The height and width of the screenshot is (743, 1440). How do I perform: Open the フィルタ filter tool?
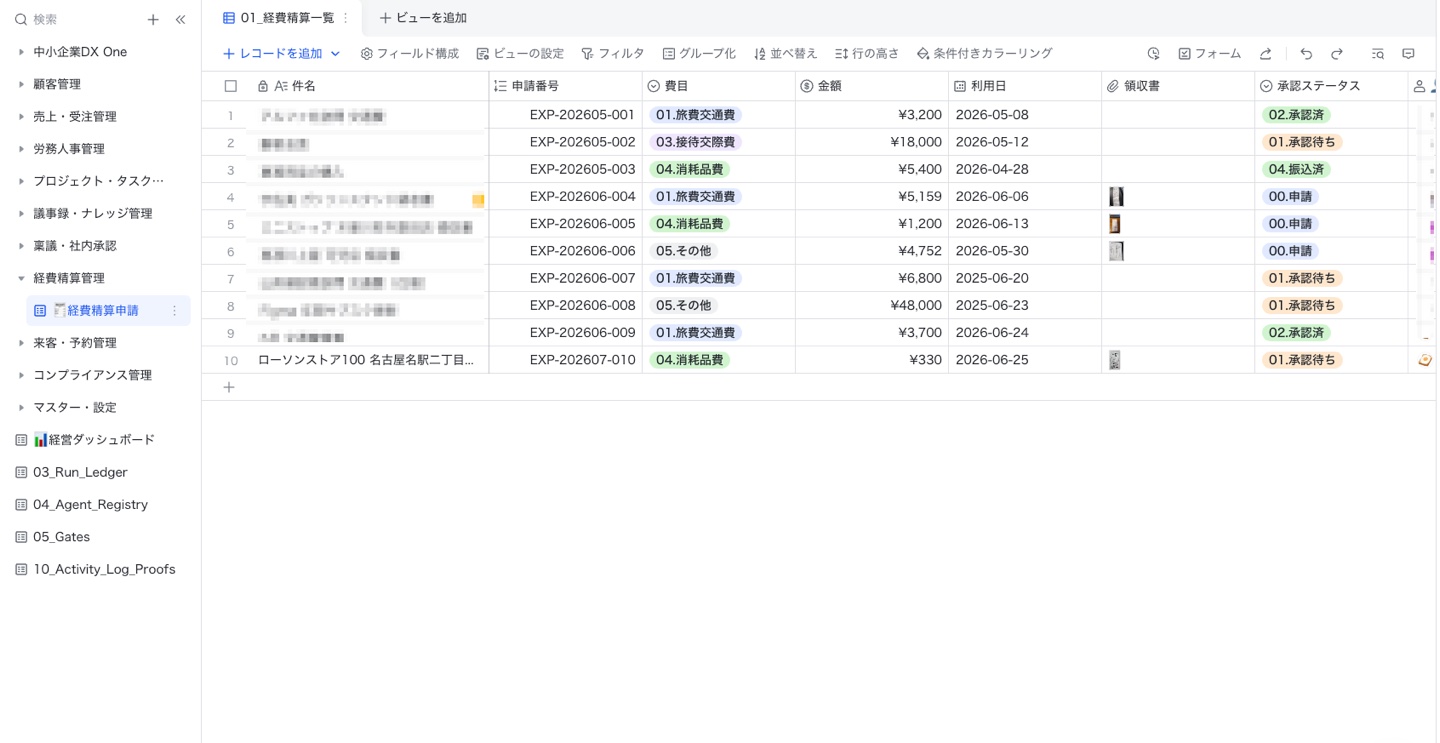click(613, 54)
